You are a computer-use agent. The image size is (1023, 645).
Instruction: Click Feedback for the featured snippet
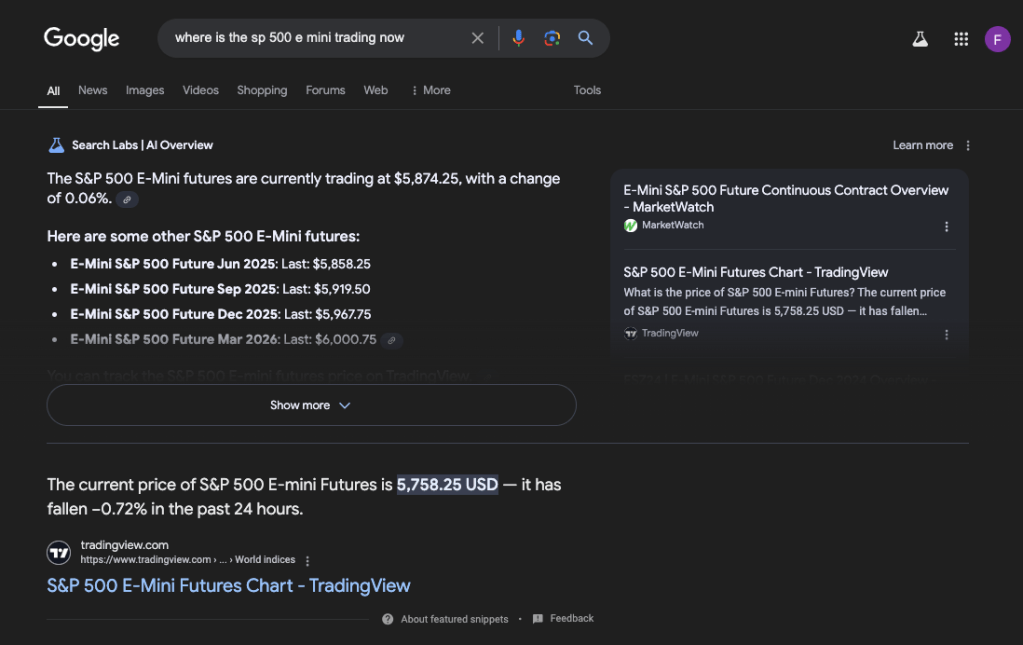(571, 618)
